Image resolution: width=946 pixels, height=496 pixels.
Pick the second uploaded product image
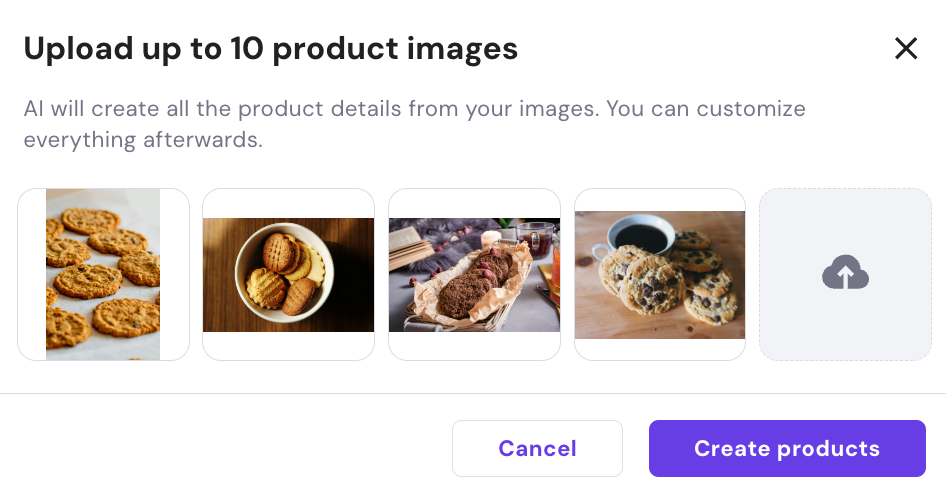(x=288, y=274)
